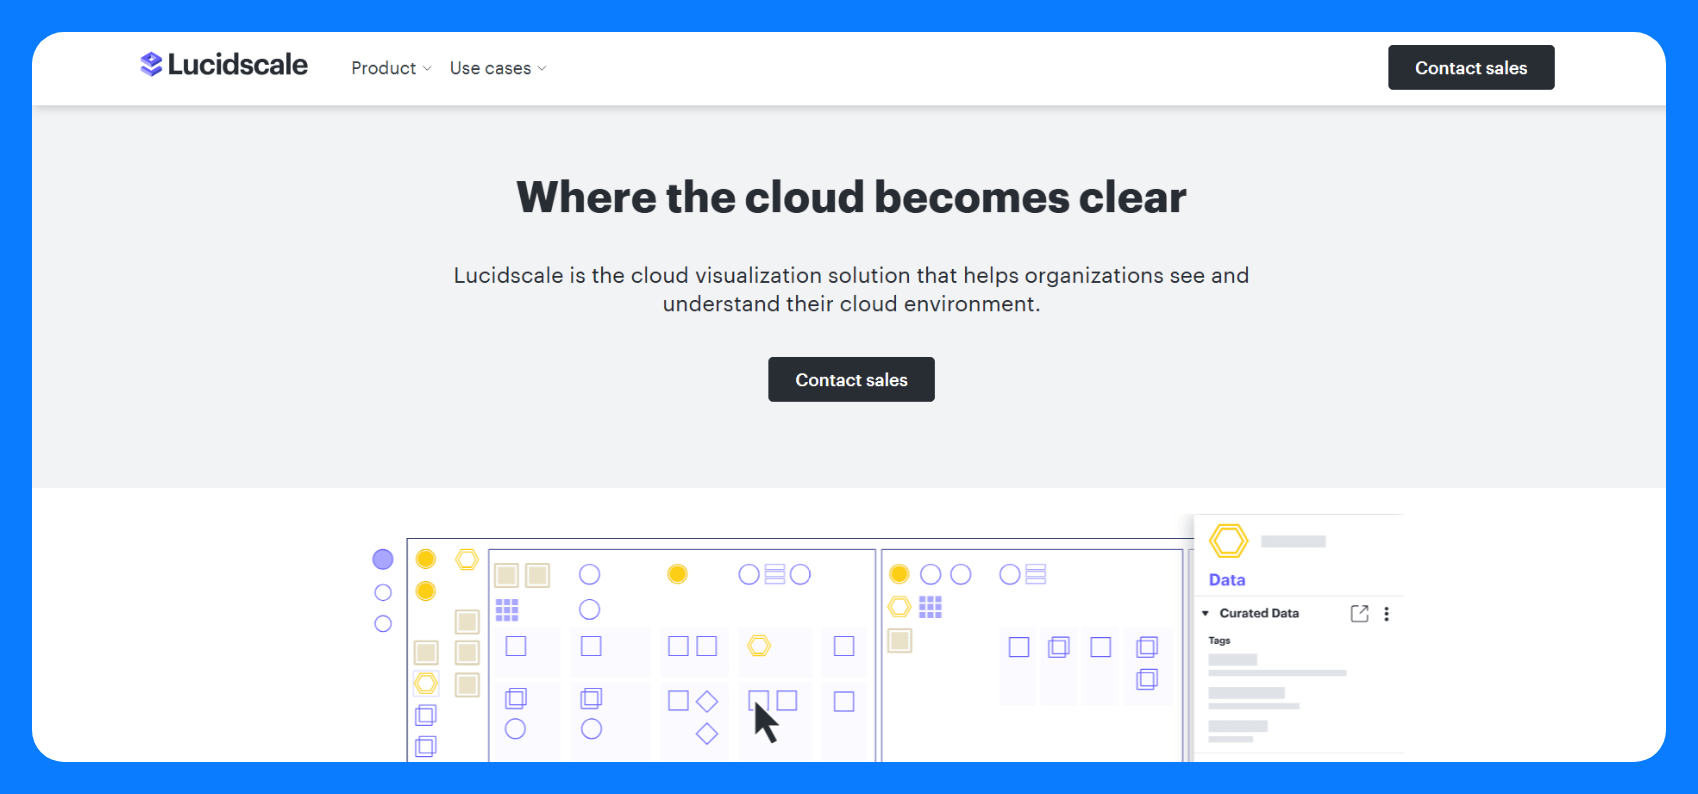Click Contact sales button below the headline
This screenshot has width=1698, height=794.
[x=851, y=380]
